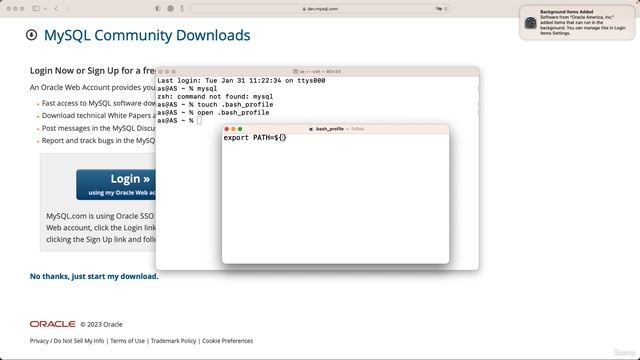Click 'zsh: command not found: mysql' in Terminal
Viewport: 640px width, 360px height.
pos(215,97)
